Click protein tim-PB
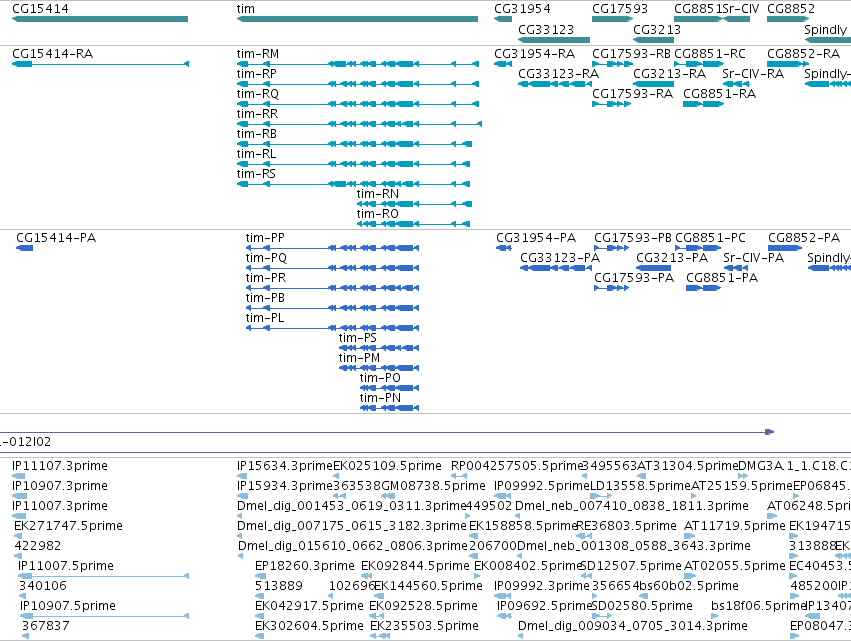This screenshot has height=641, width=851. pyautogui.click(x=332, y=308)
